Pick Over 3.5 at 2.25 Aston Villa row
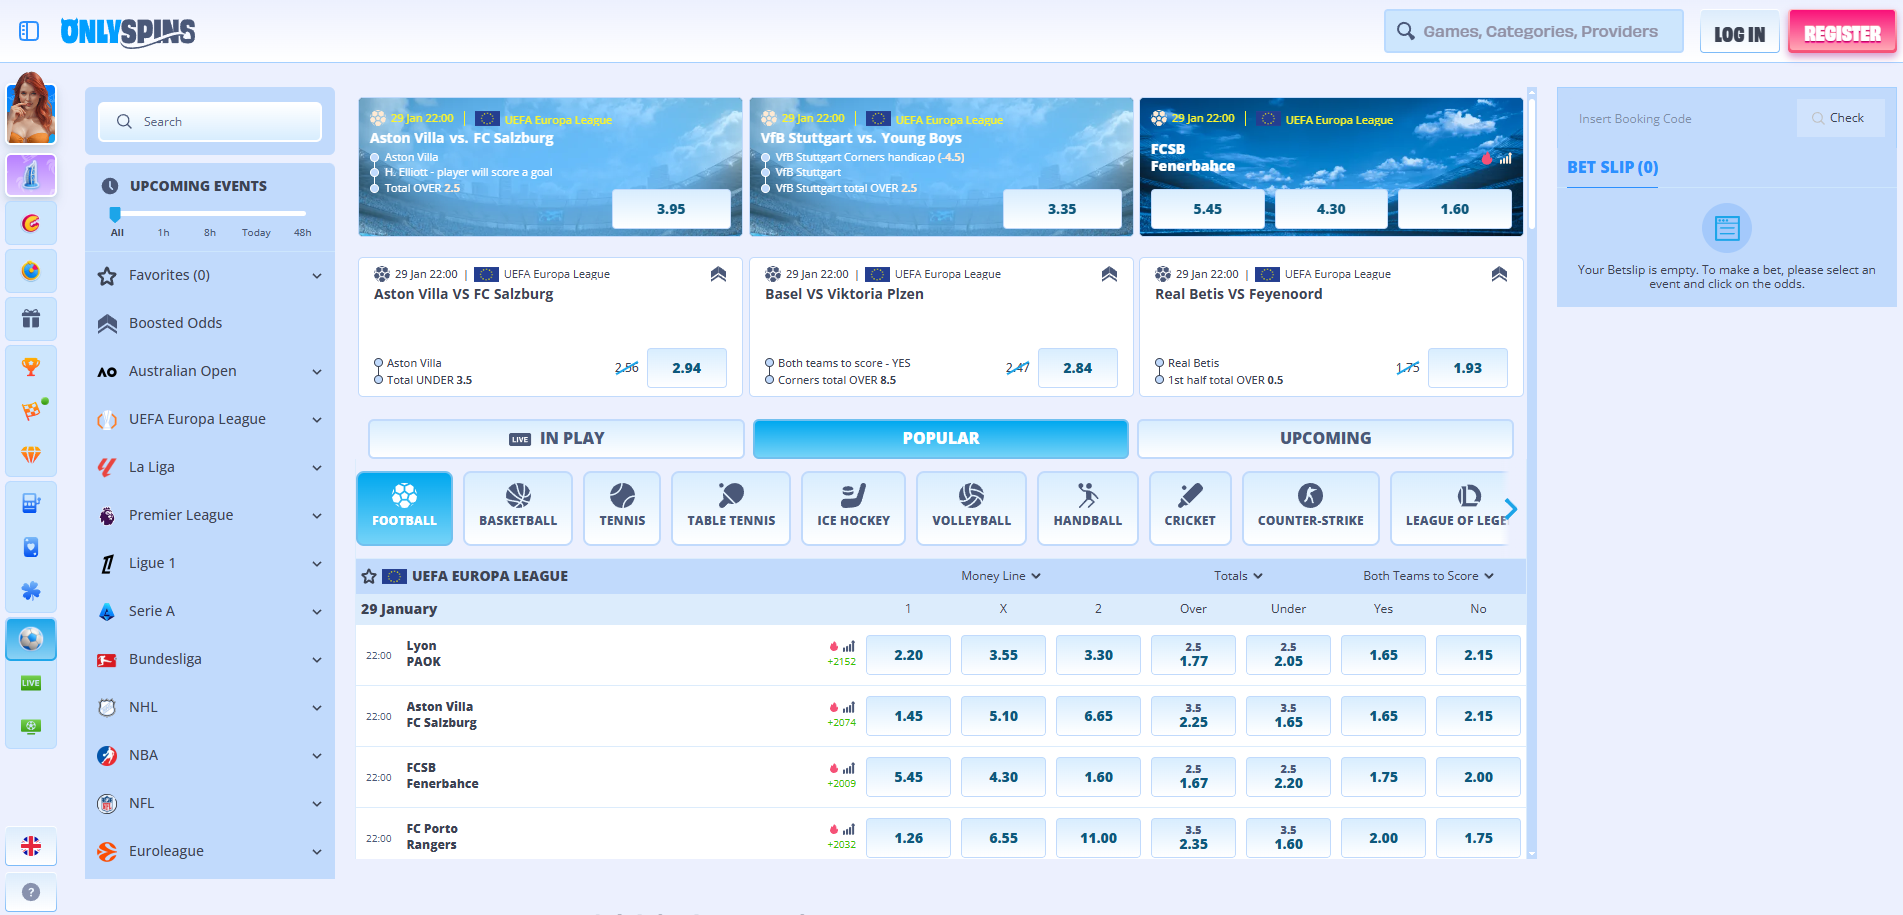Screen dimensions: 1903x915 point(1193,716)
